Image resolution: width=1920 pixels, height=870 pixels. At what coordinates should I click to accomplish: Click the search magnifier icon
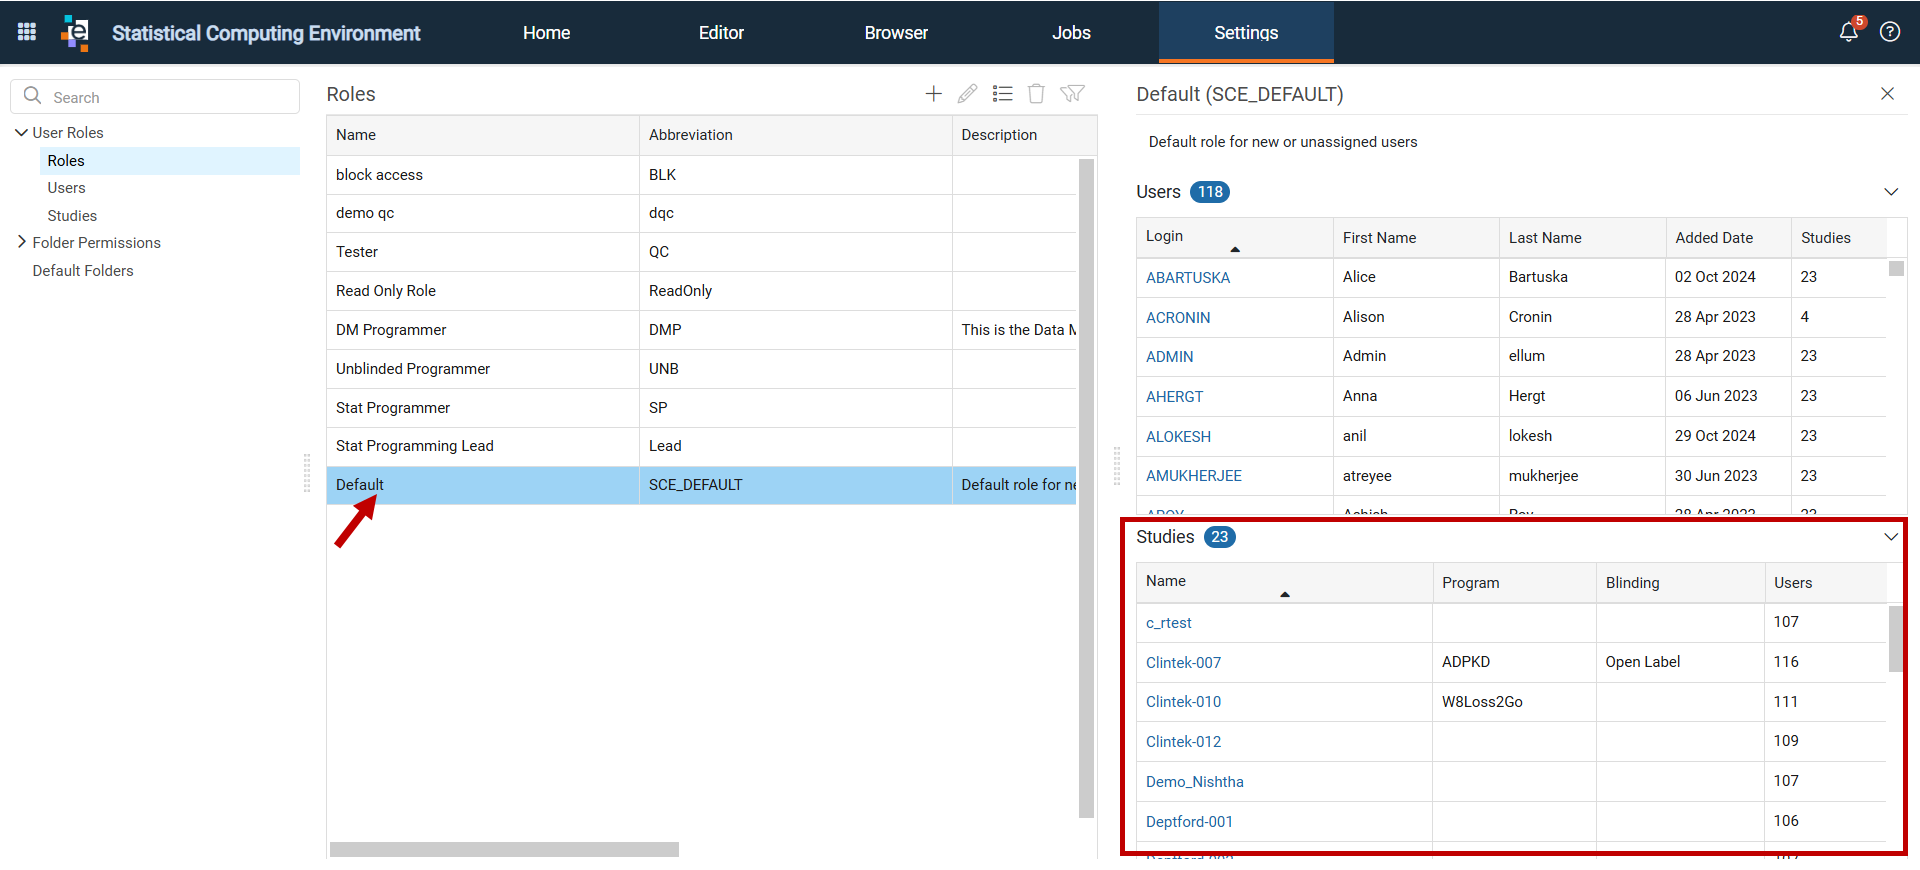click(32, 96)
